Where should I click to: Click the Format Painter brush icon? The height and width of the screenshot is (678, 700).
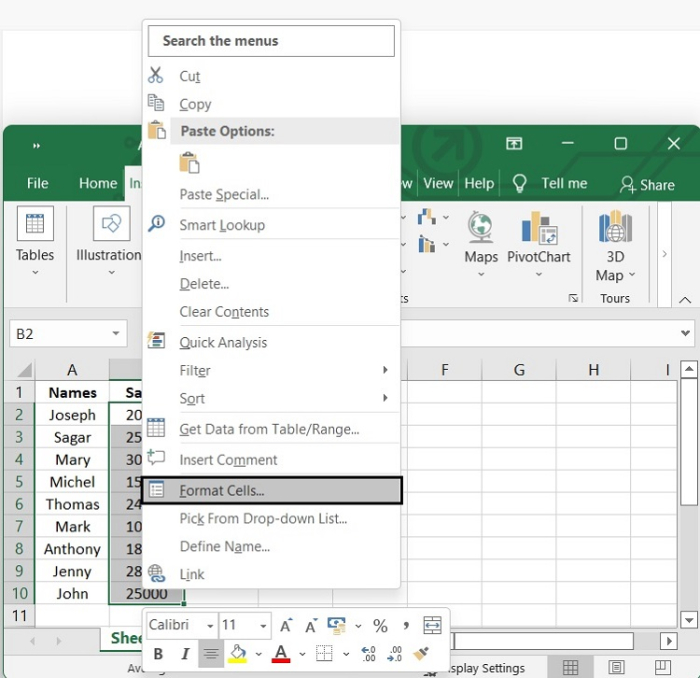422,654
